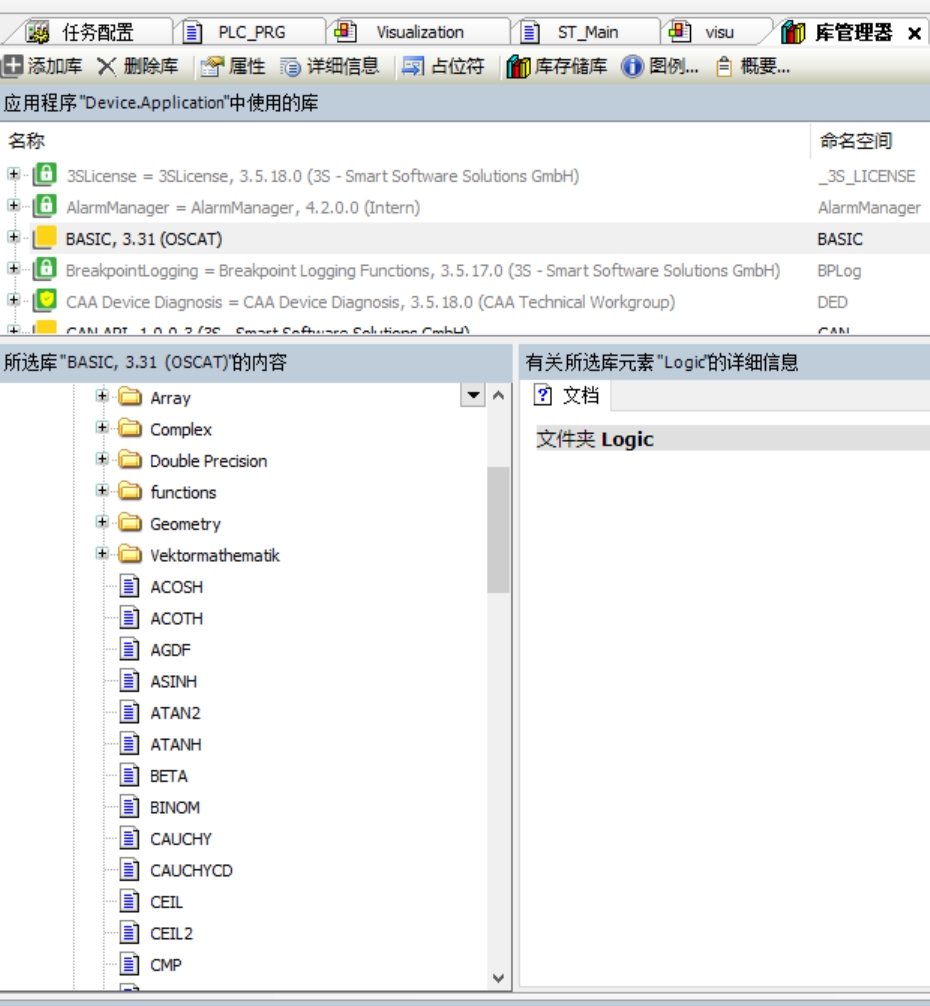Click the Add Library (添加库) icon
The height and width of the screenshot is (1006, 930).
tap(12, 67)
